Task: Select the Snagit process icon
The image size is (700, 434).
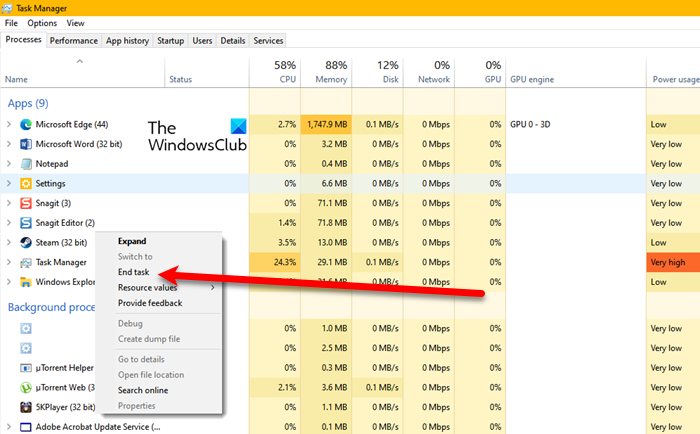Action: [26, 203]
